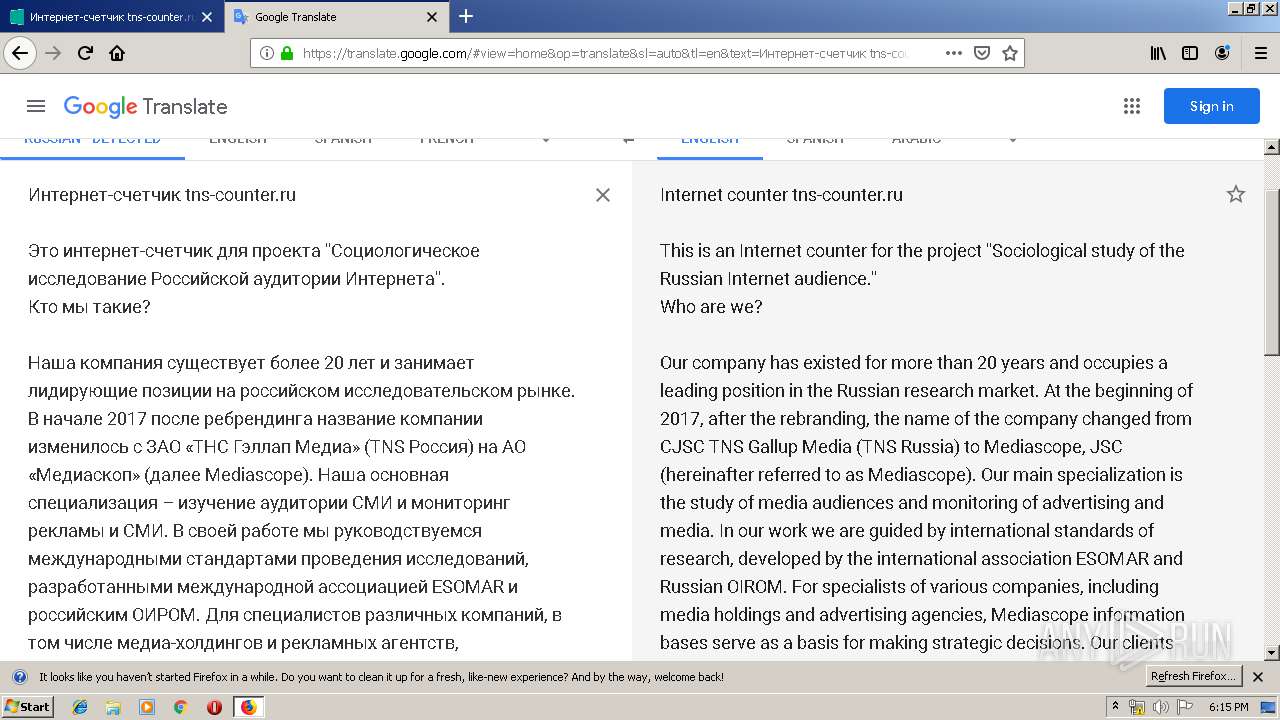Expand the target language list
1280x720 pixels.
(1013, 140)
